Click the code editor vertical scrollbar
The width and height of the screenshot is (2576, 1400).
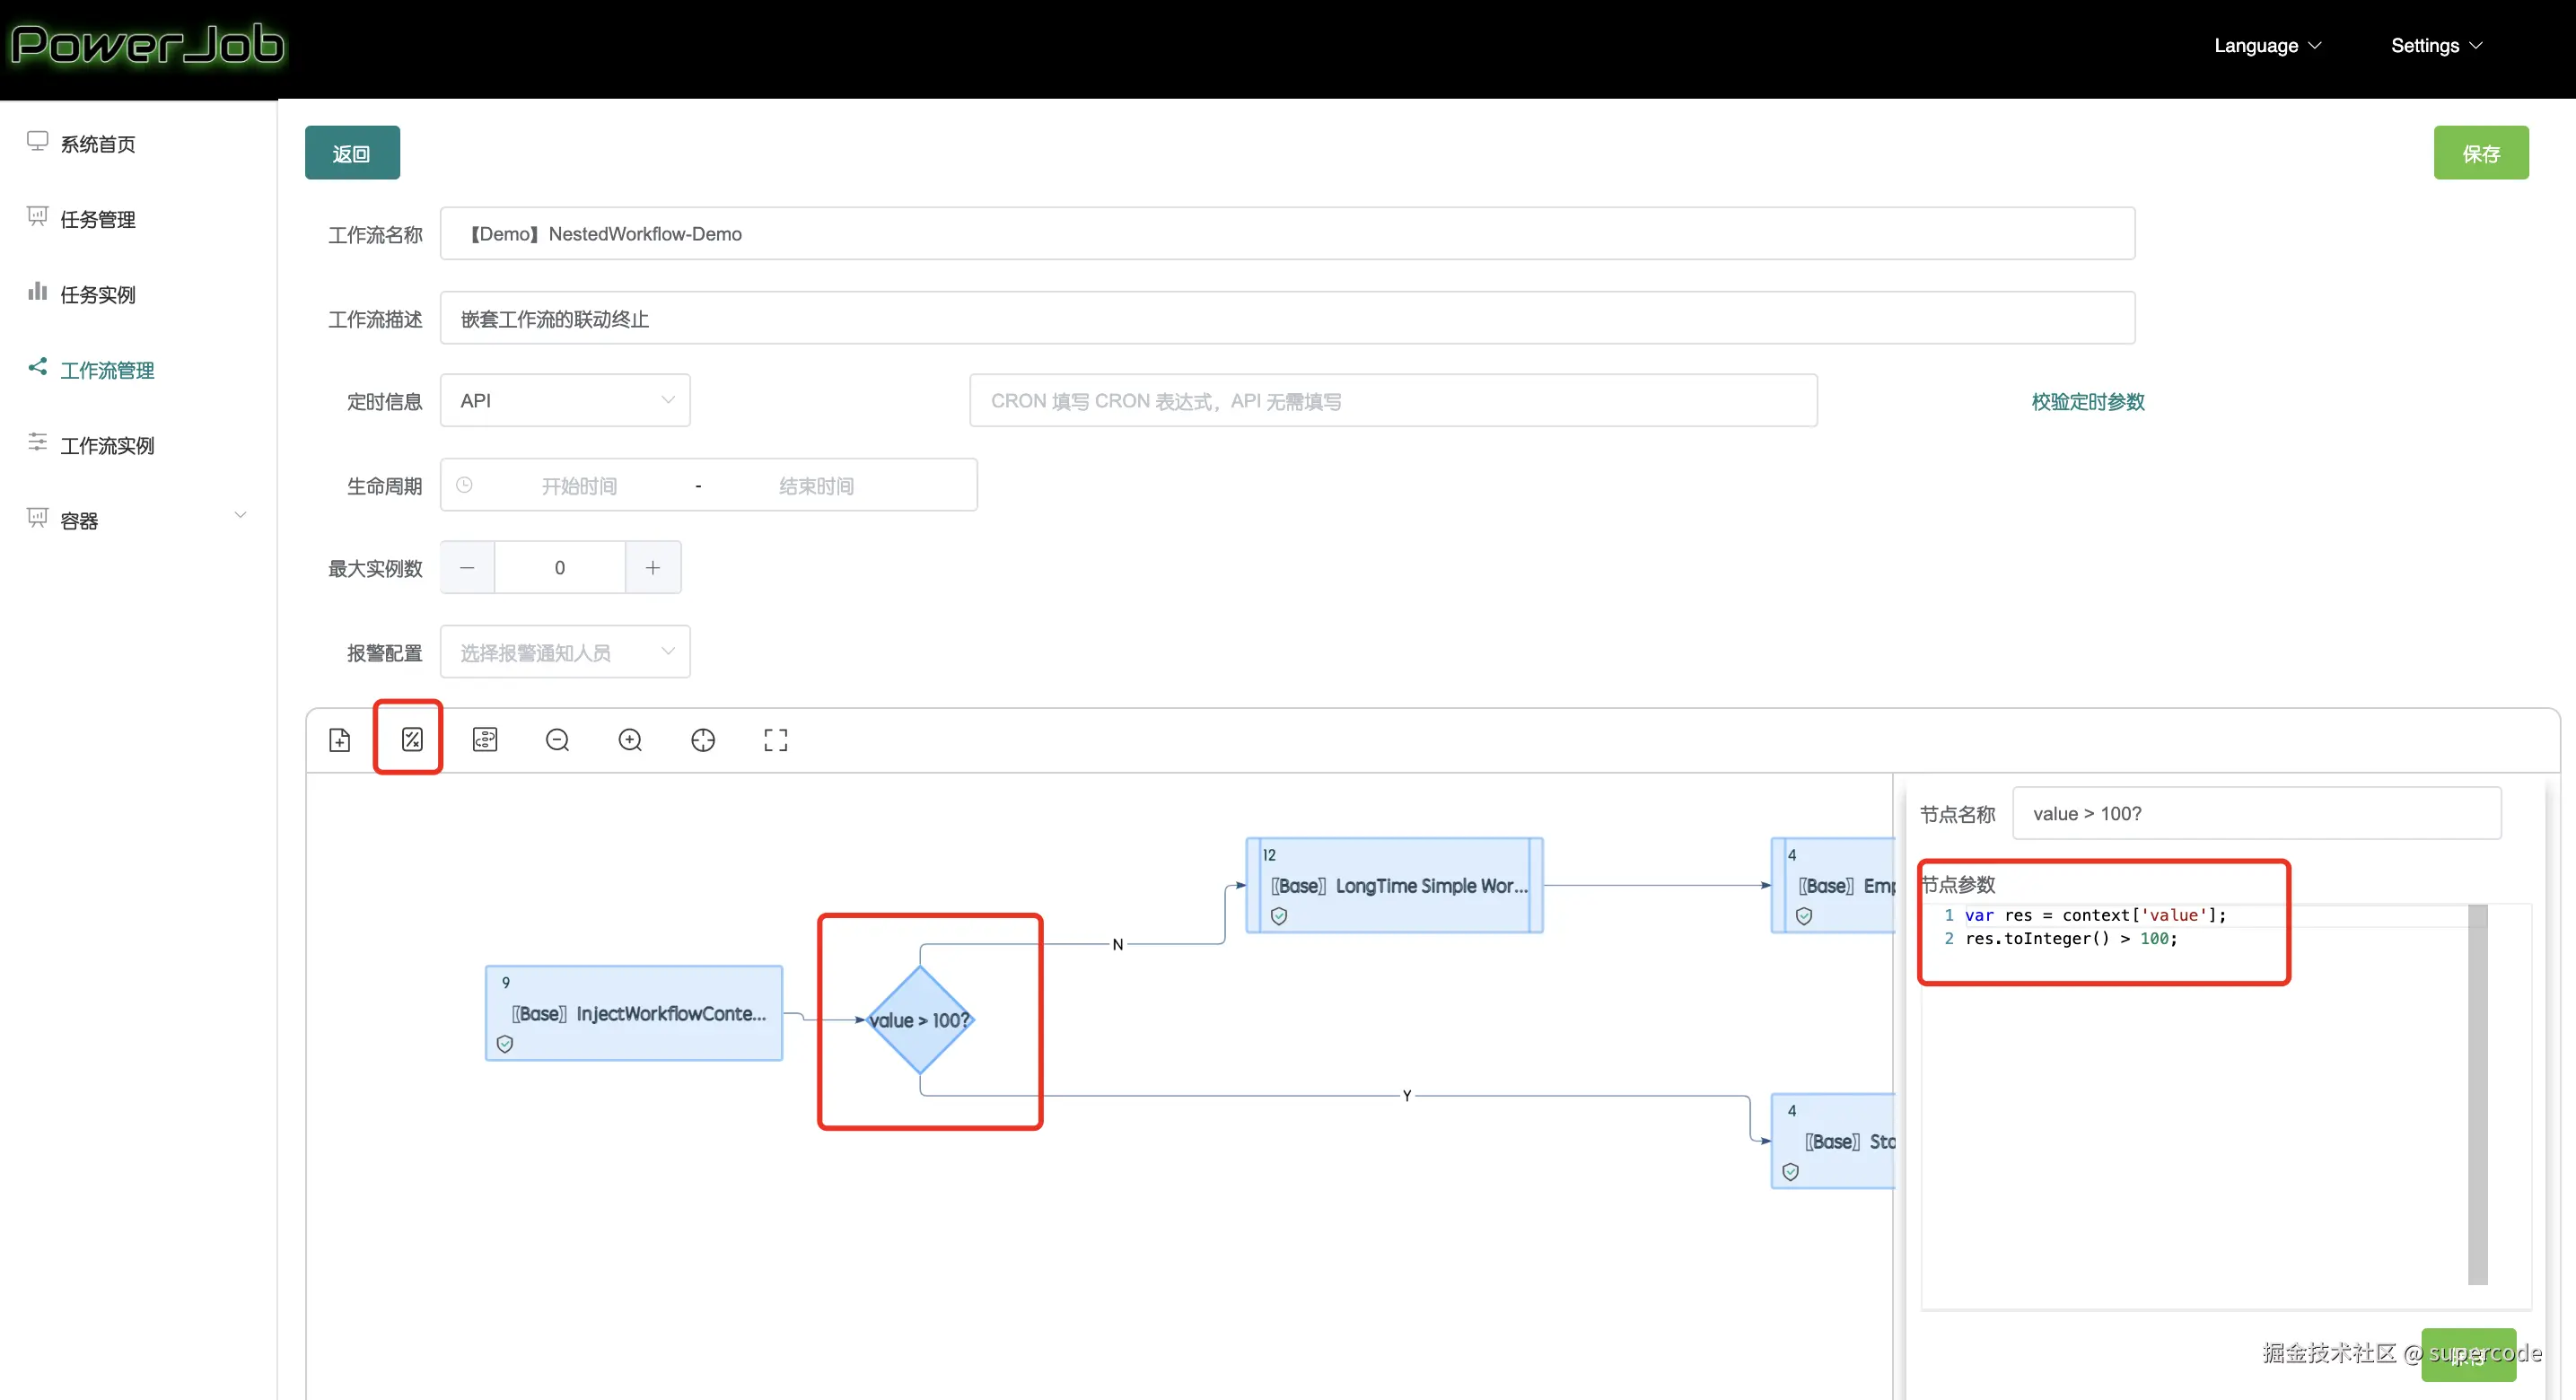pos(2477,1093)
